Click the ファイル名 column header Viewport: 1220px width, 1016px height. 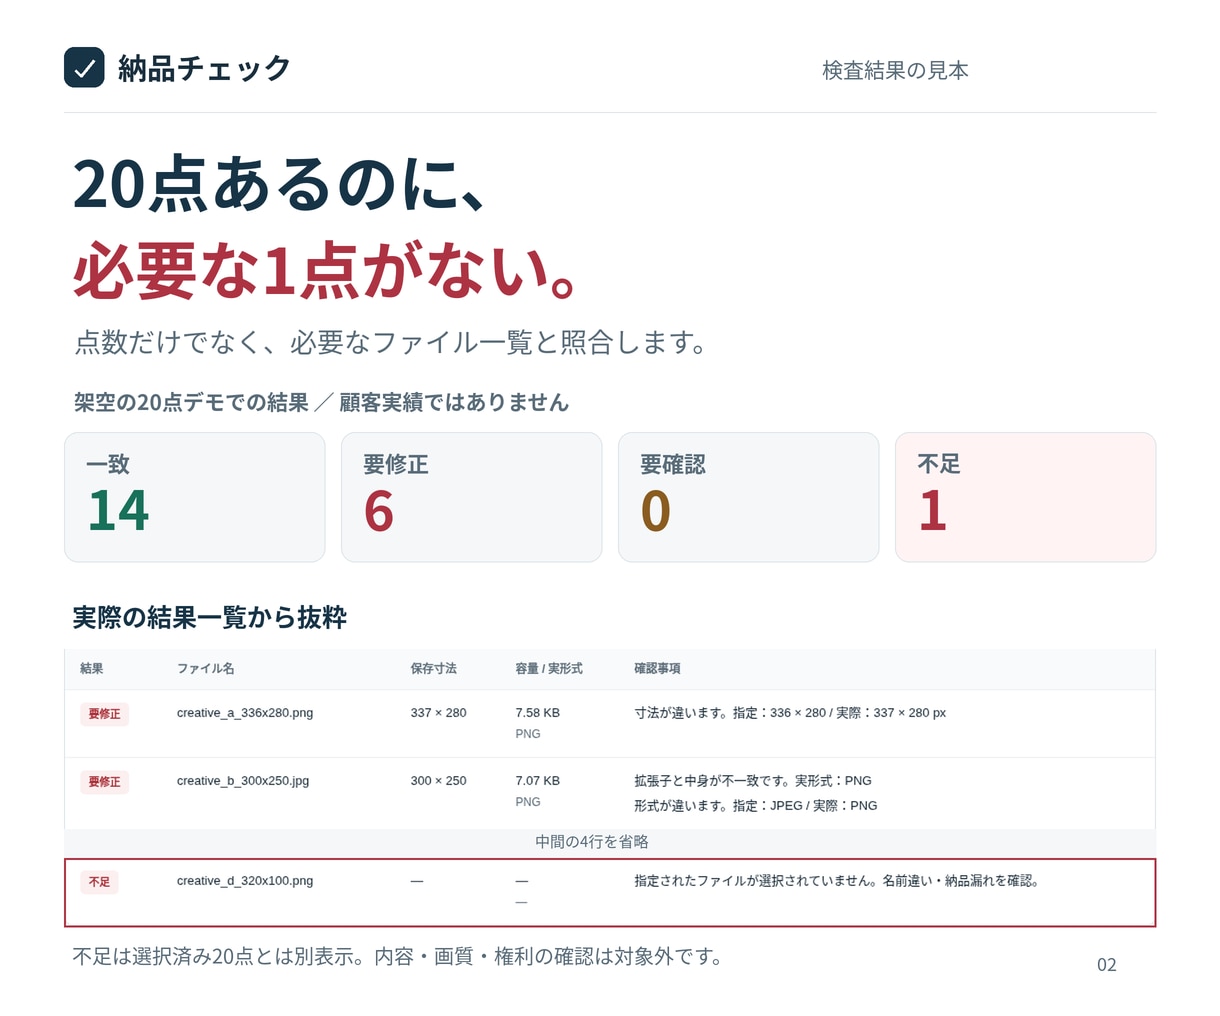[206, 668]
